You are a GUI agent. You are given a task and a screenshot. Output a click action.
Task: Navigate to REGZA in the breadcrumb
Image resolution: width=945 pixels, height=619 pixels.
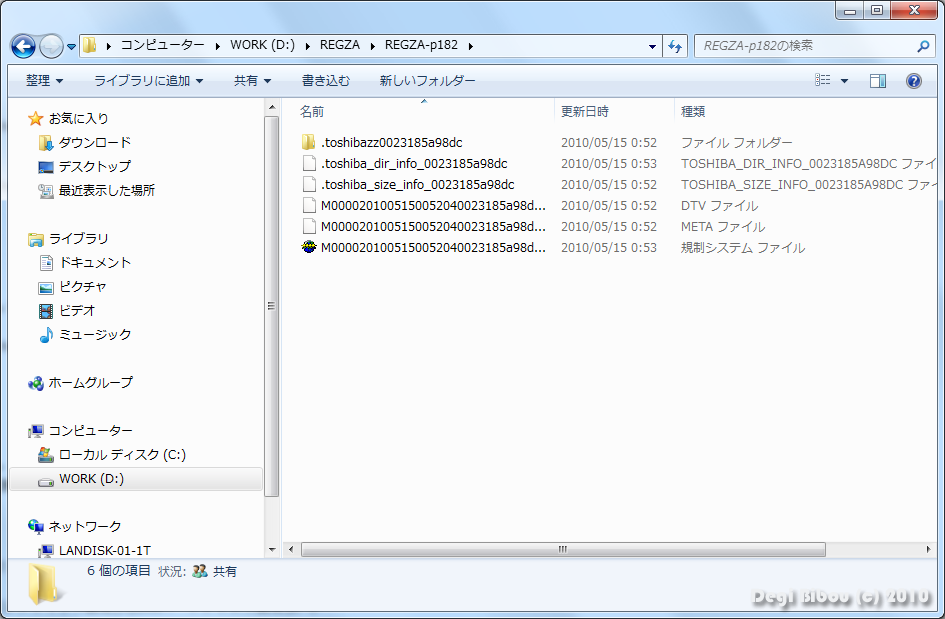[340, 45]
